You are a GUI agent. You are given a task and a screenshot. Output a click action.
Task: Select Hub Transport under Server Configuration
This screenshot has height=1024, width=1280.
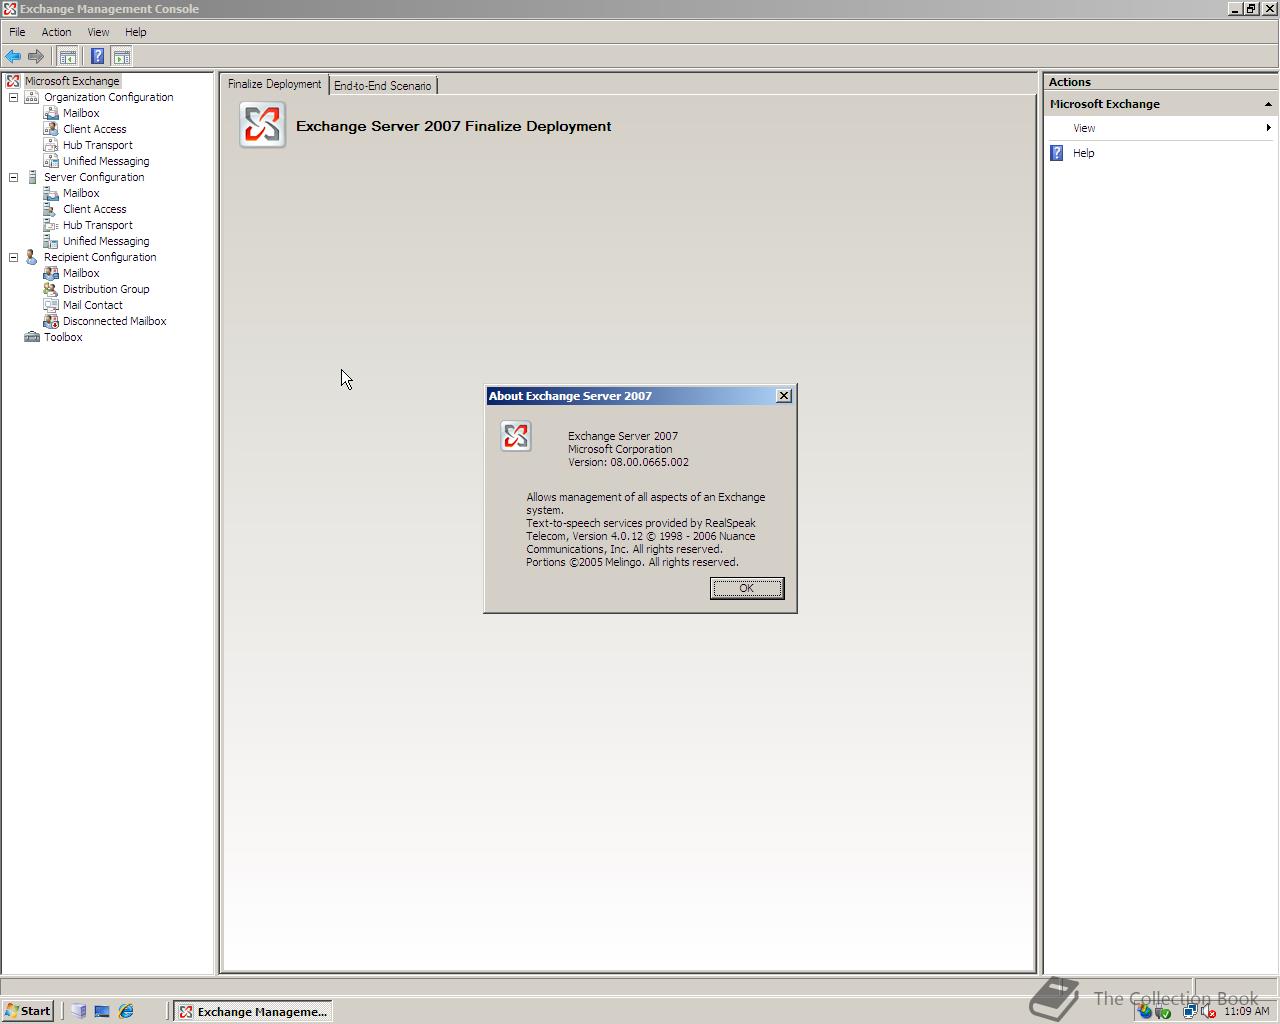[x=97, y=225]
